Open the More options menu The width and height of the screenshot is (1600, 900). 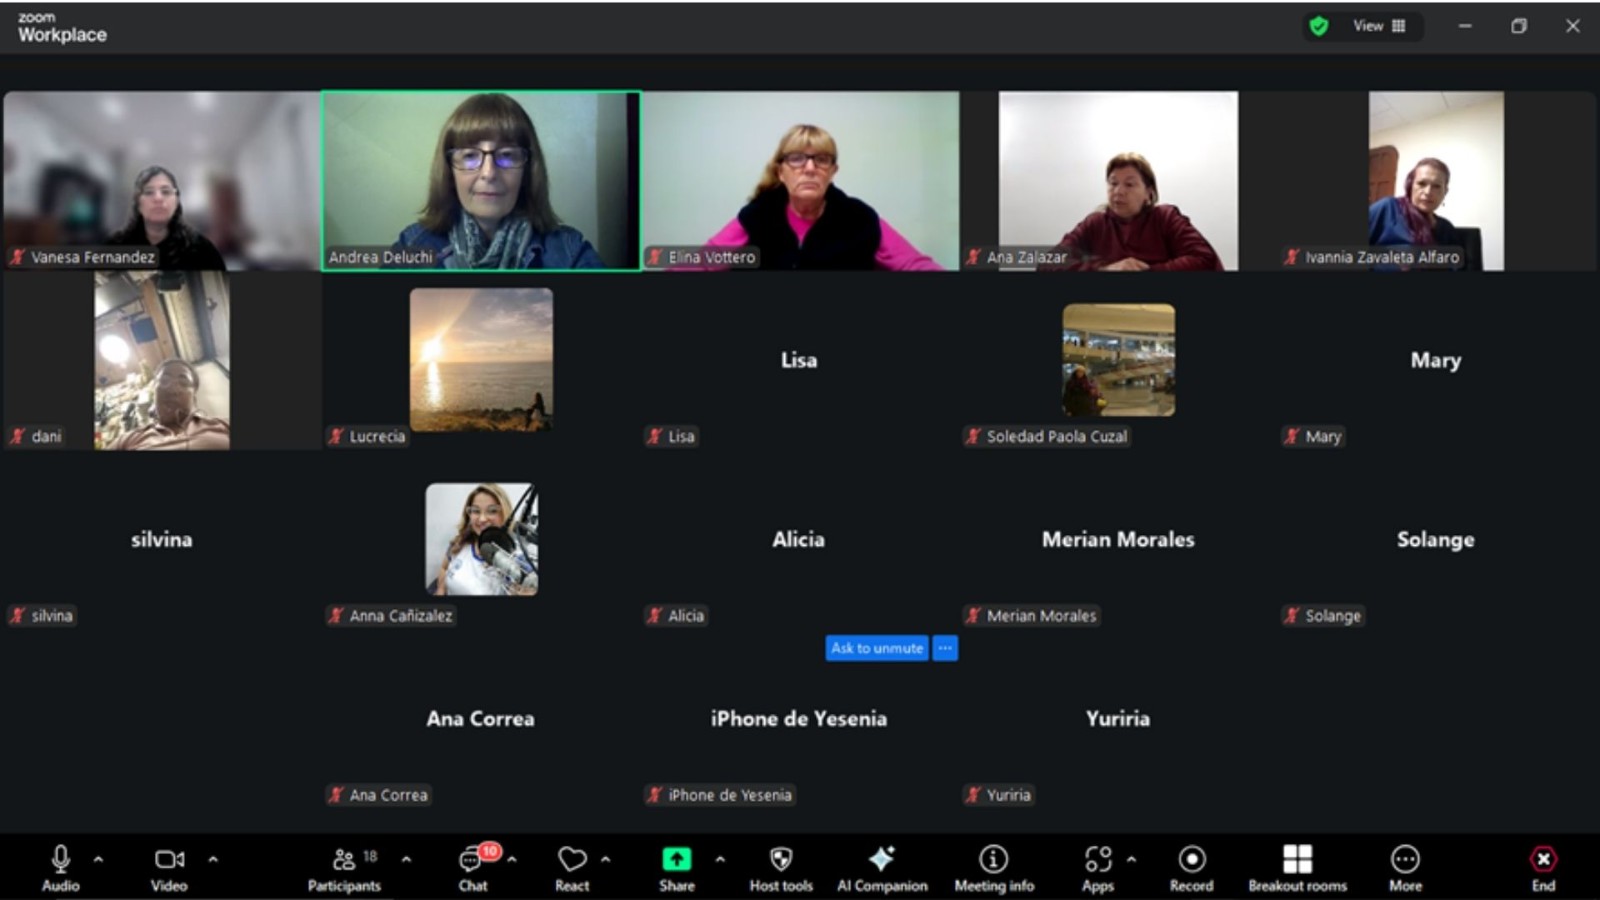(1405, 868)
